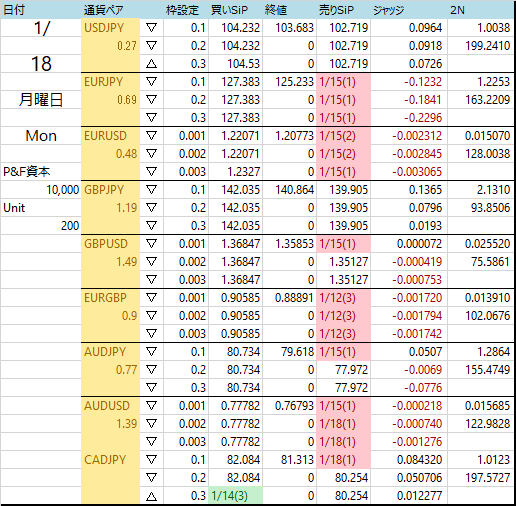Image resolution: width=516 pixels, height=506 pixels.
Task: Click the Mon weekday cell
Action: pyautogui.click(x=41, y=136)
